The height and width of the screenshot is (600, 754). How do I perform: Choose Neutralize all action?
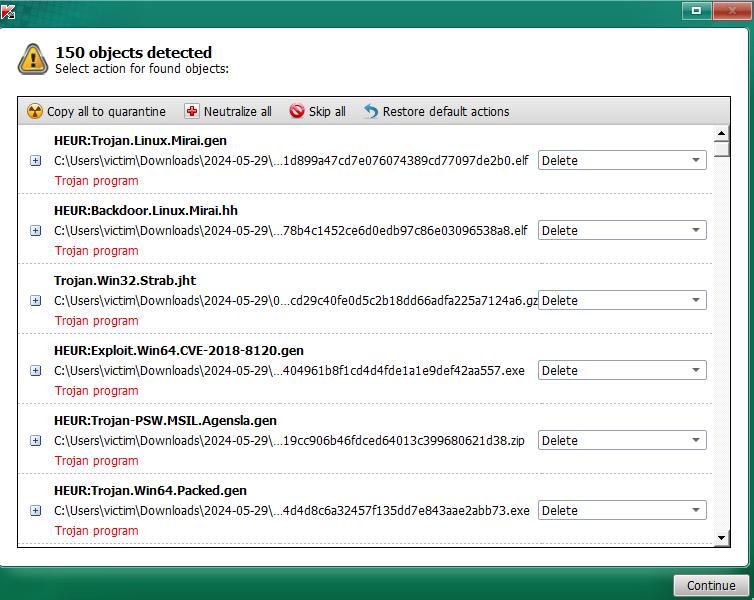click(228, 111)
